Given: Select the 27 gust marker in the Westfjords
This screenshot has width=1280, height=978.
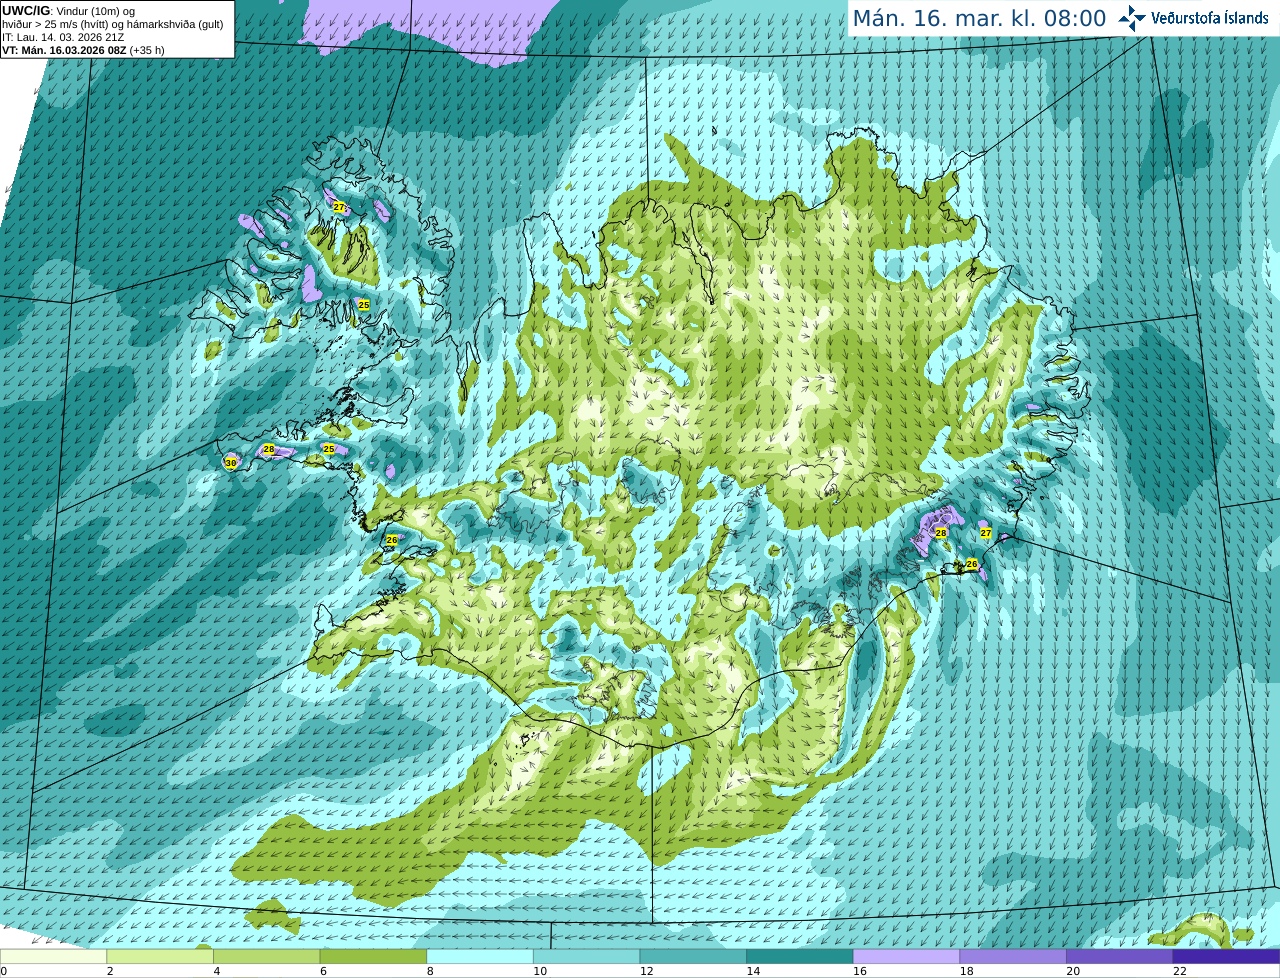Looking at the screenshot, I should (x=339, y=207).
